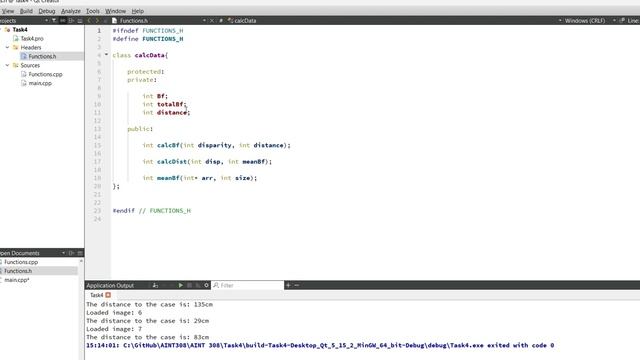
Task: Click the Headers folder icon
Action: pos(16,47)
